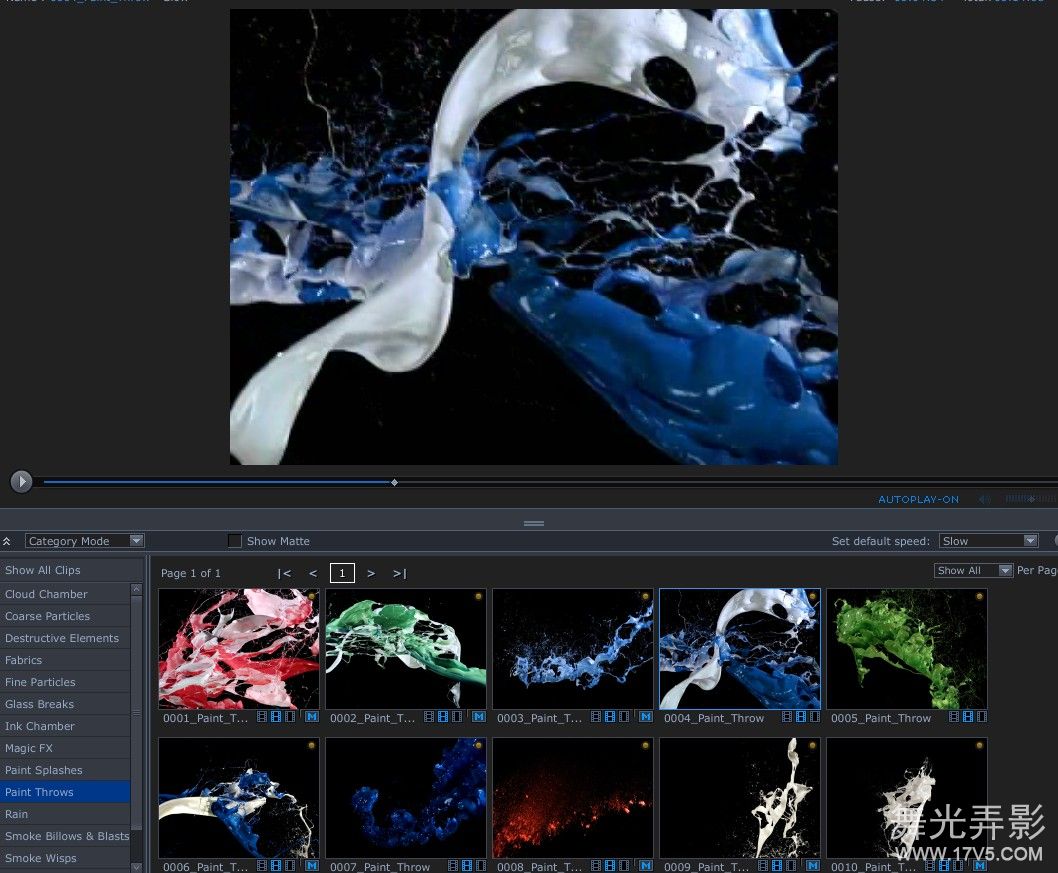The image size is (1058, 873).
Task: Click first filmstrip icon under 0004_Paint_Throw
Action: 787,716
